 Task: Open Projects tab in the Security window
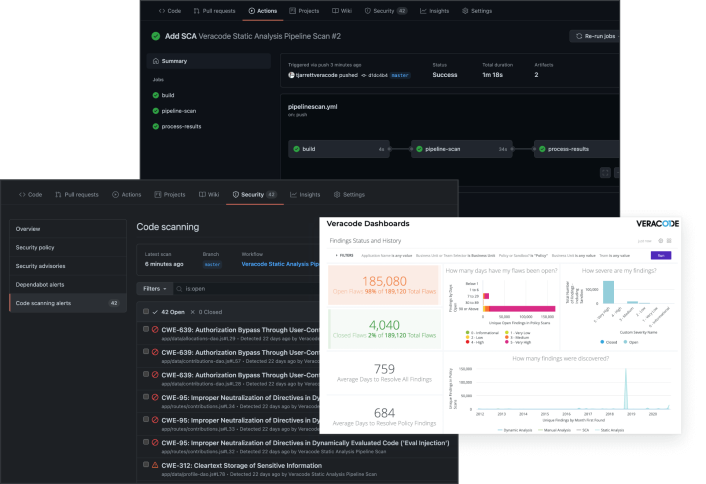pyautogui.click(x=170, y=195)
